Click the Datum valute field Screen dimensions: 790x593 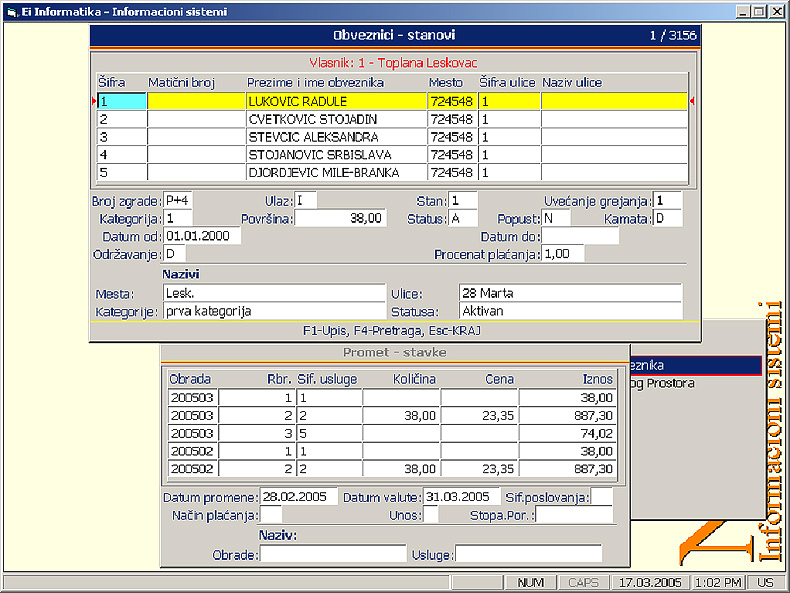pyautogui.click(x=462, y=497)
